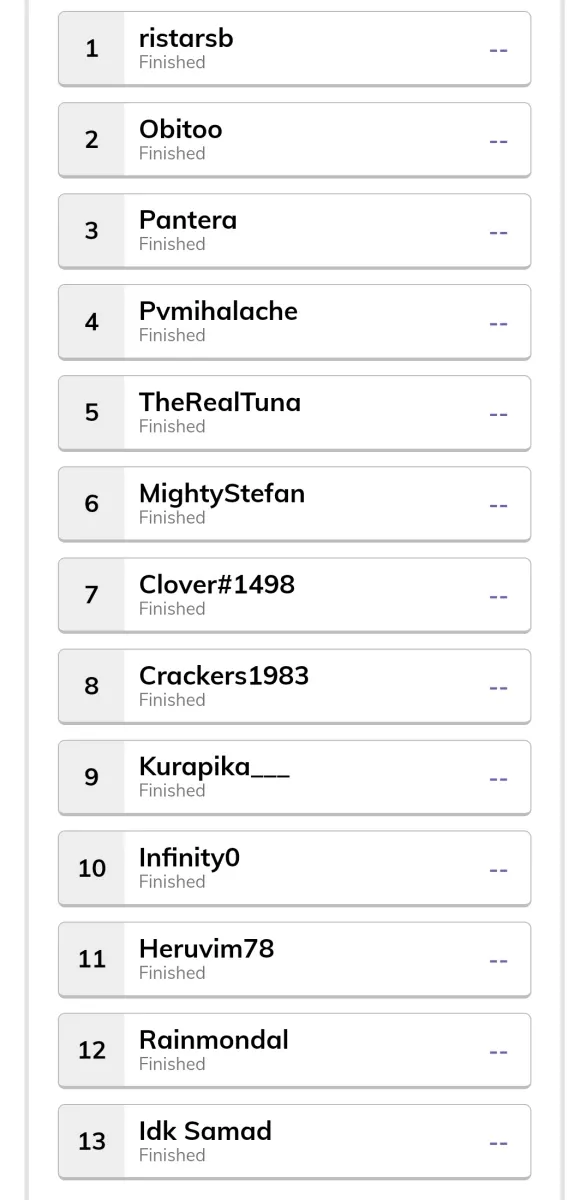Screen dimensions: 580x1200
Task: Click the score dashes for Idk Samad
Action: point(499,1142)
